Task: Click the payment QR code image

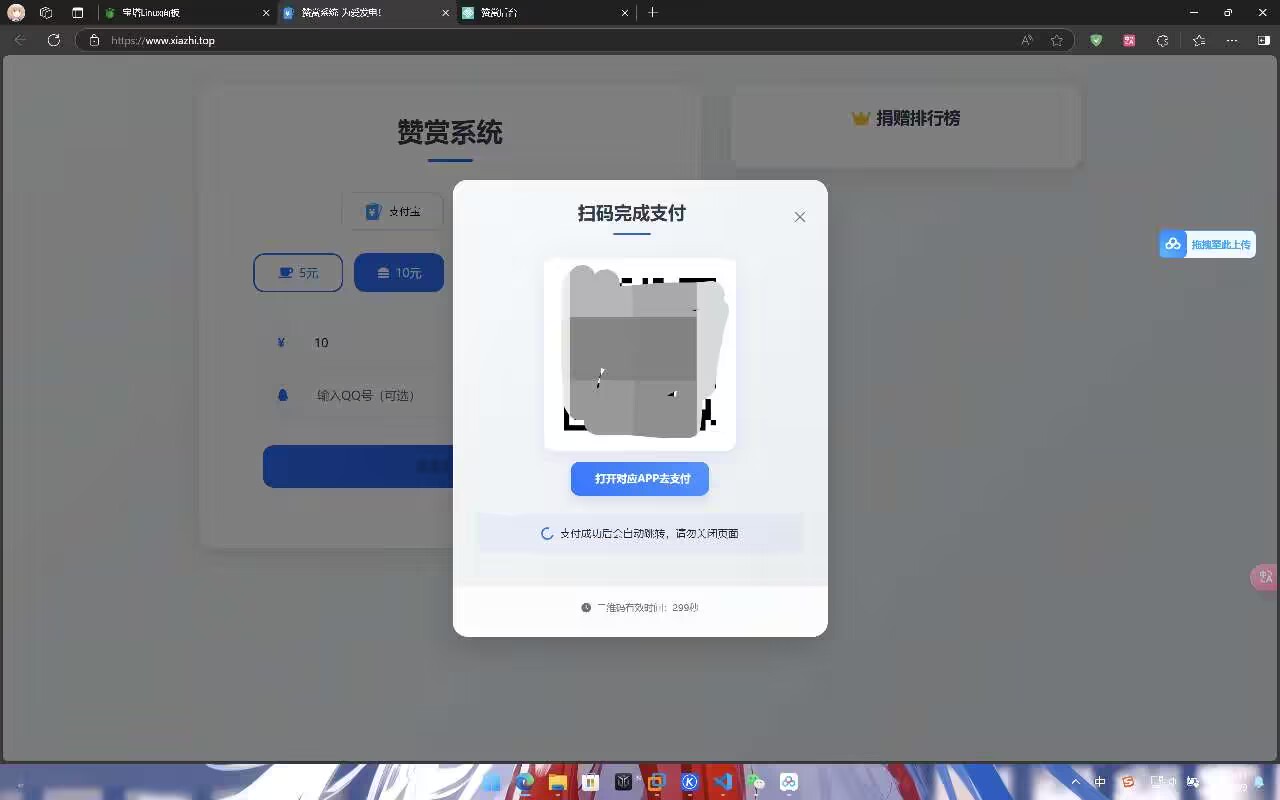Action: [640, 354]
